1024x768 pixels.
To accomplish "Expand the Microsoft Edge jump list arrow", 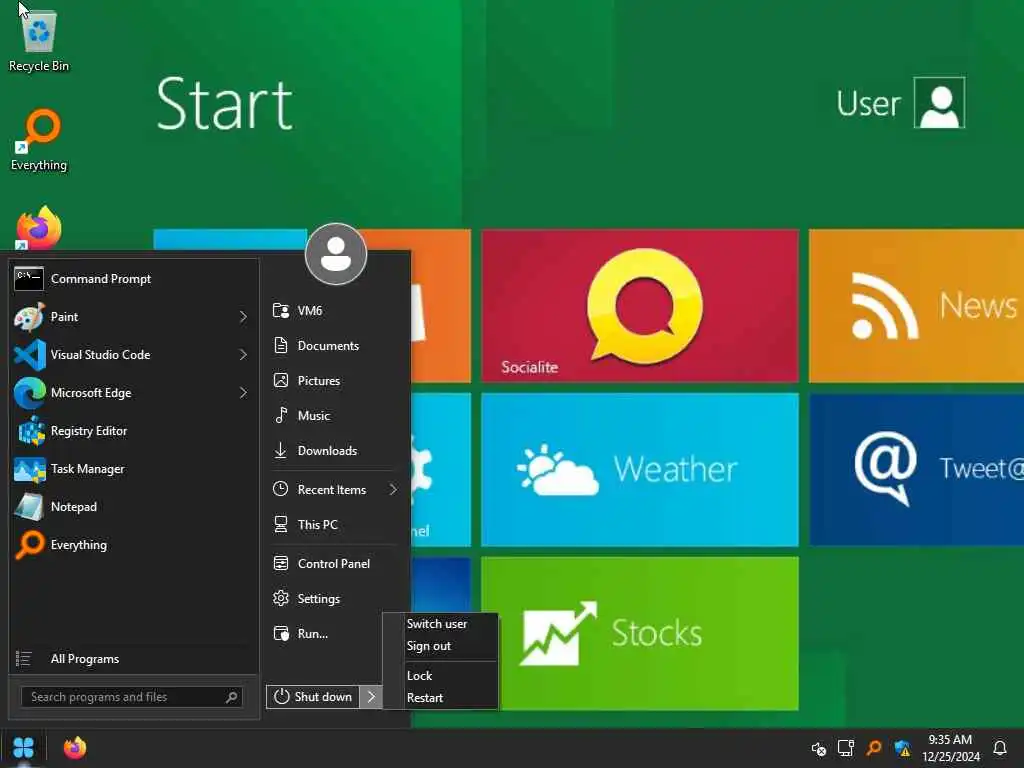I will point(244,392).
